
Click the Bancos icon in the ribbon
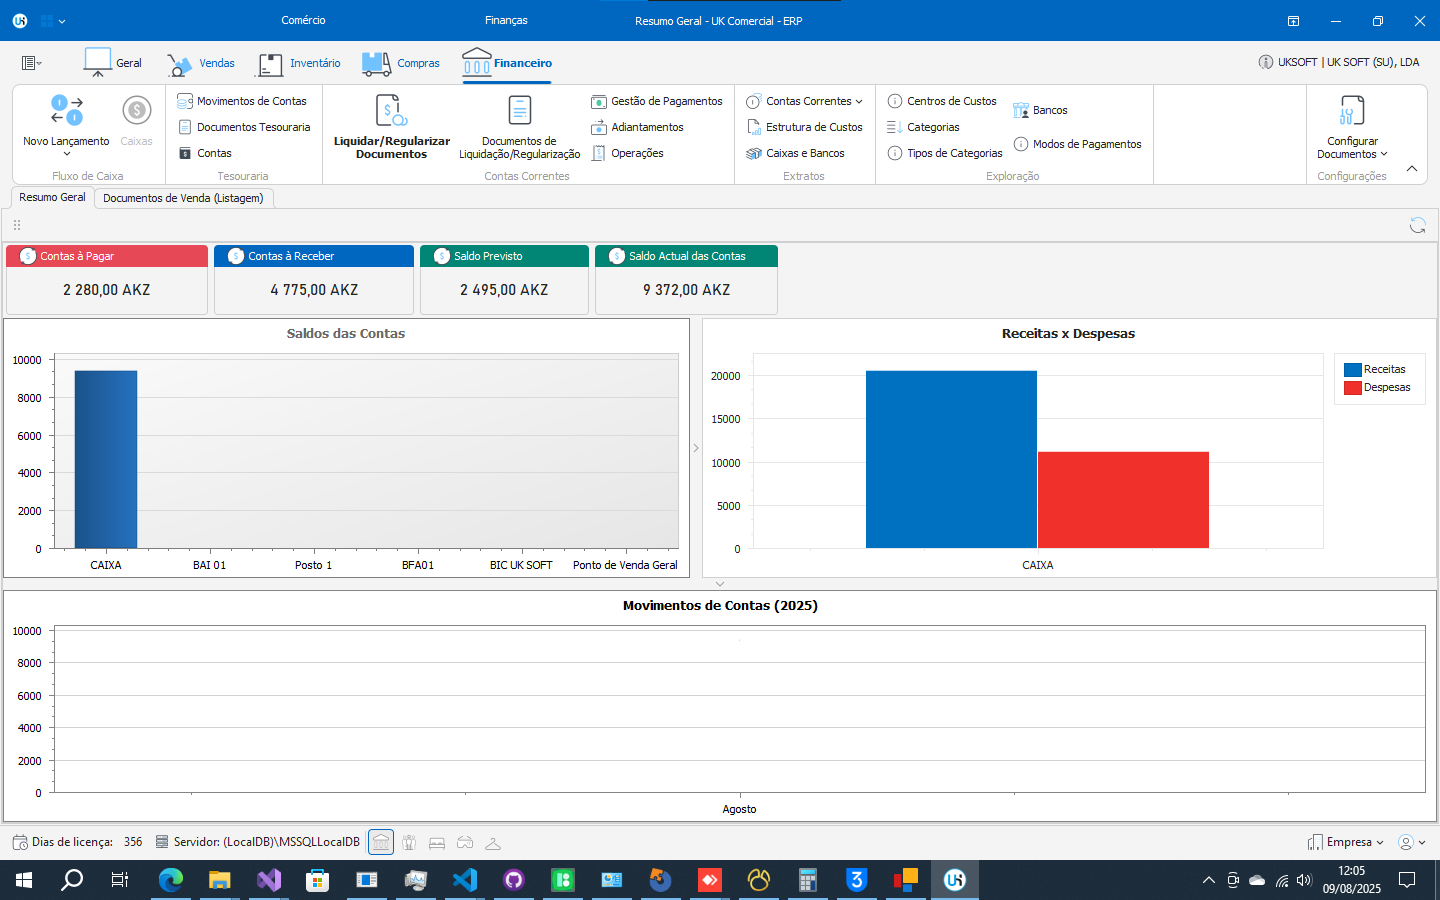(1021, 110)
